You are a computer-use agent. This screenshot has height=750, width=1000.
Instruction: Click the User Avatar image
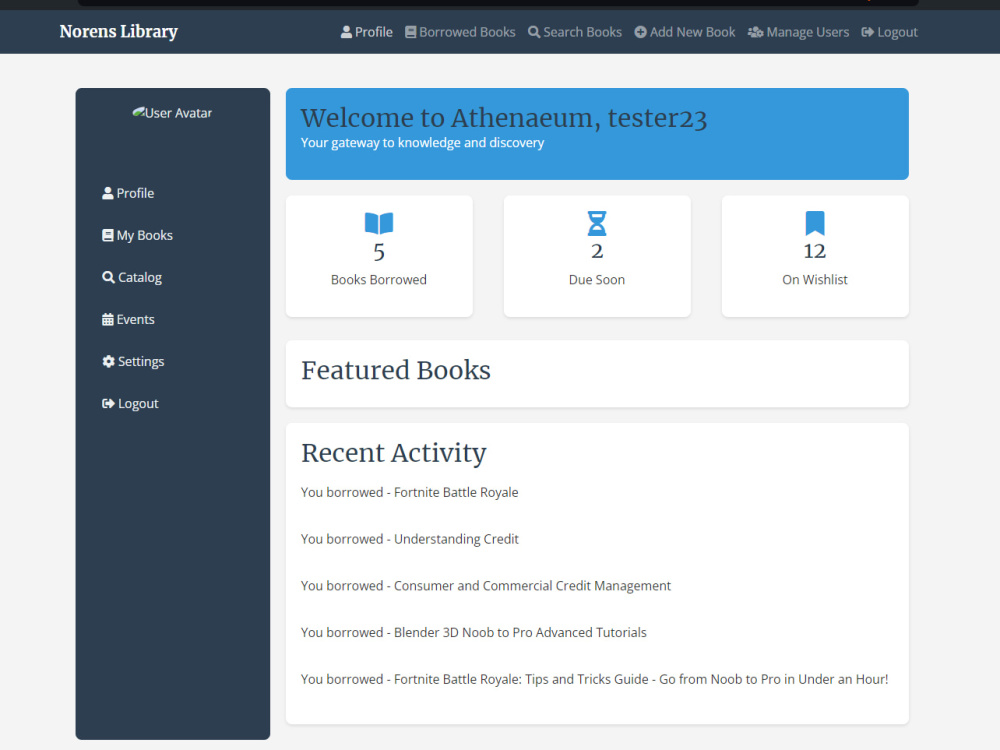click(x=172, y=113)
